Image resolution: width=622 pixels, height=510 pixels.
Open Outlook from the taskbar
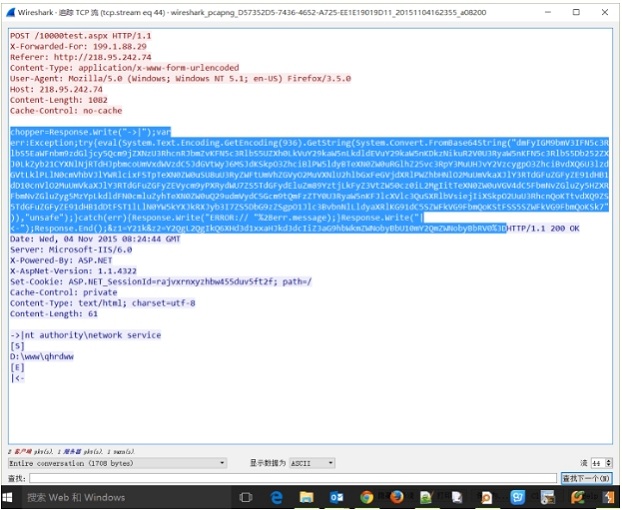(x=337, y=497)
